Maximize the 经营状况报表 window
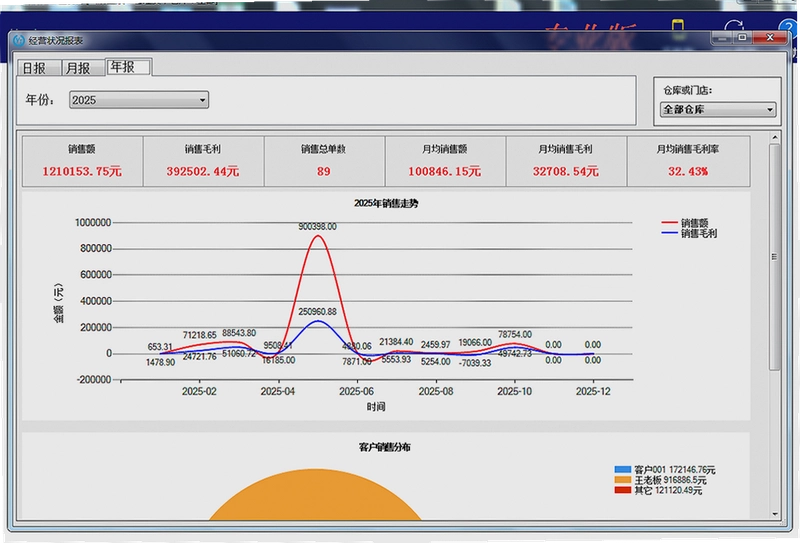This screenshot has height=543, width=800. coord(742,38)
